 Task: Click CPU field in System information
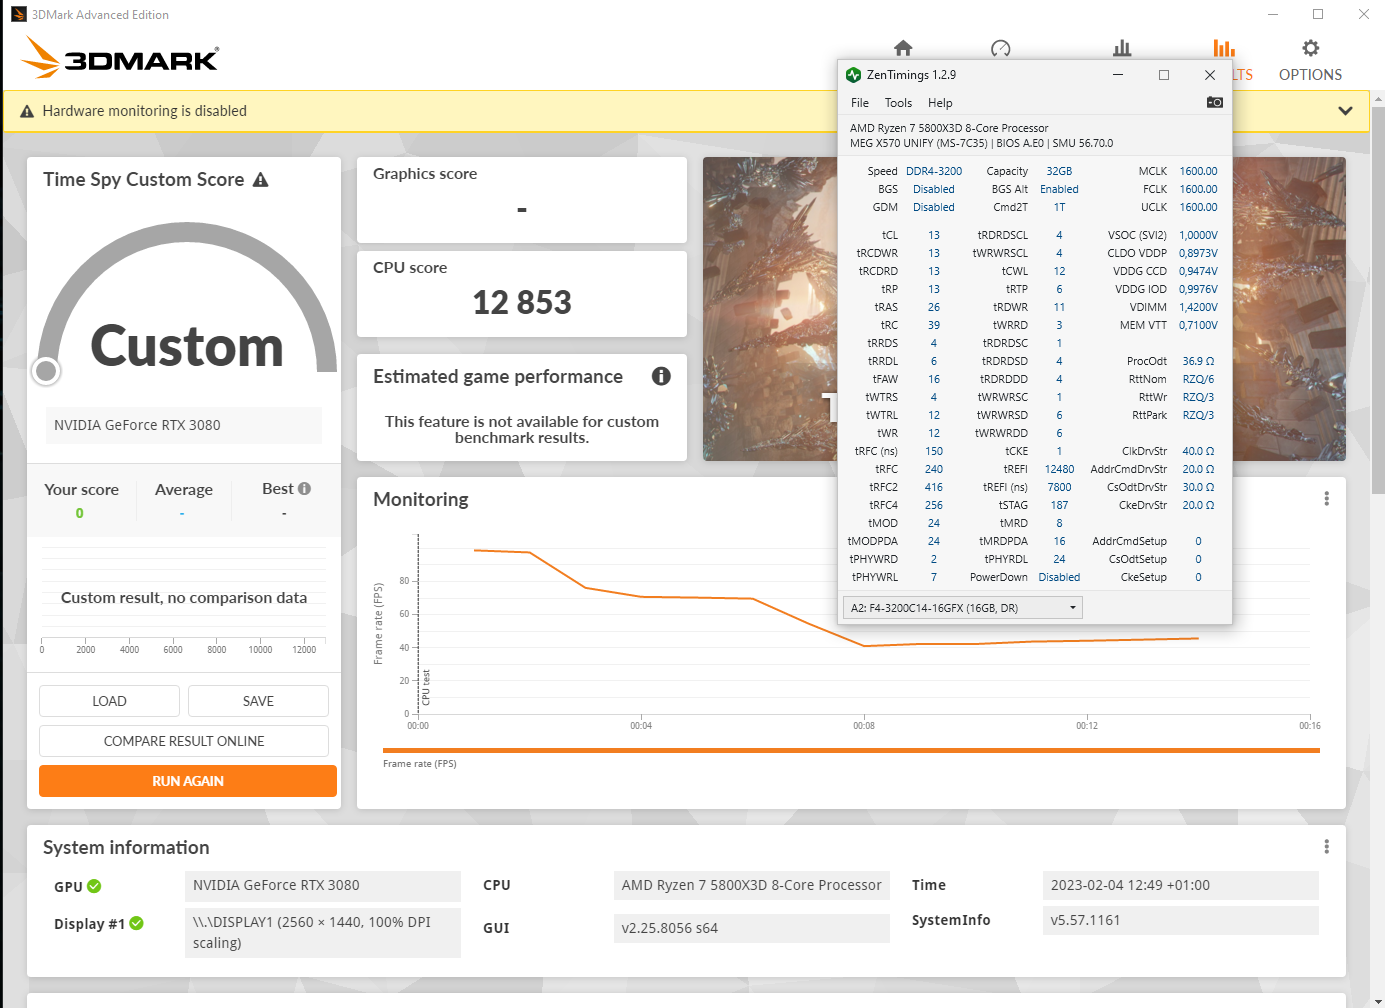[751, 885]
